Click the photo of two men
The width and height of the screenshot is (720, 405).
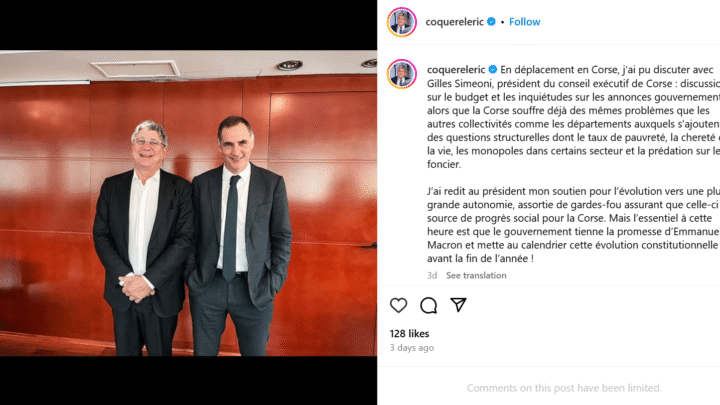point(188,203)
